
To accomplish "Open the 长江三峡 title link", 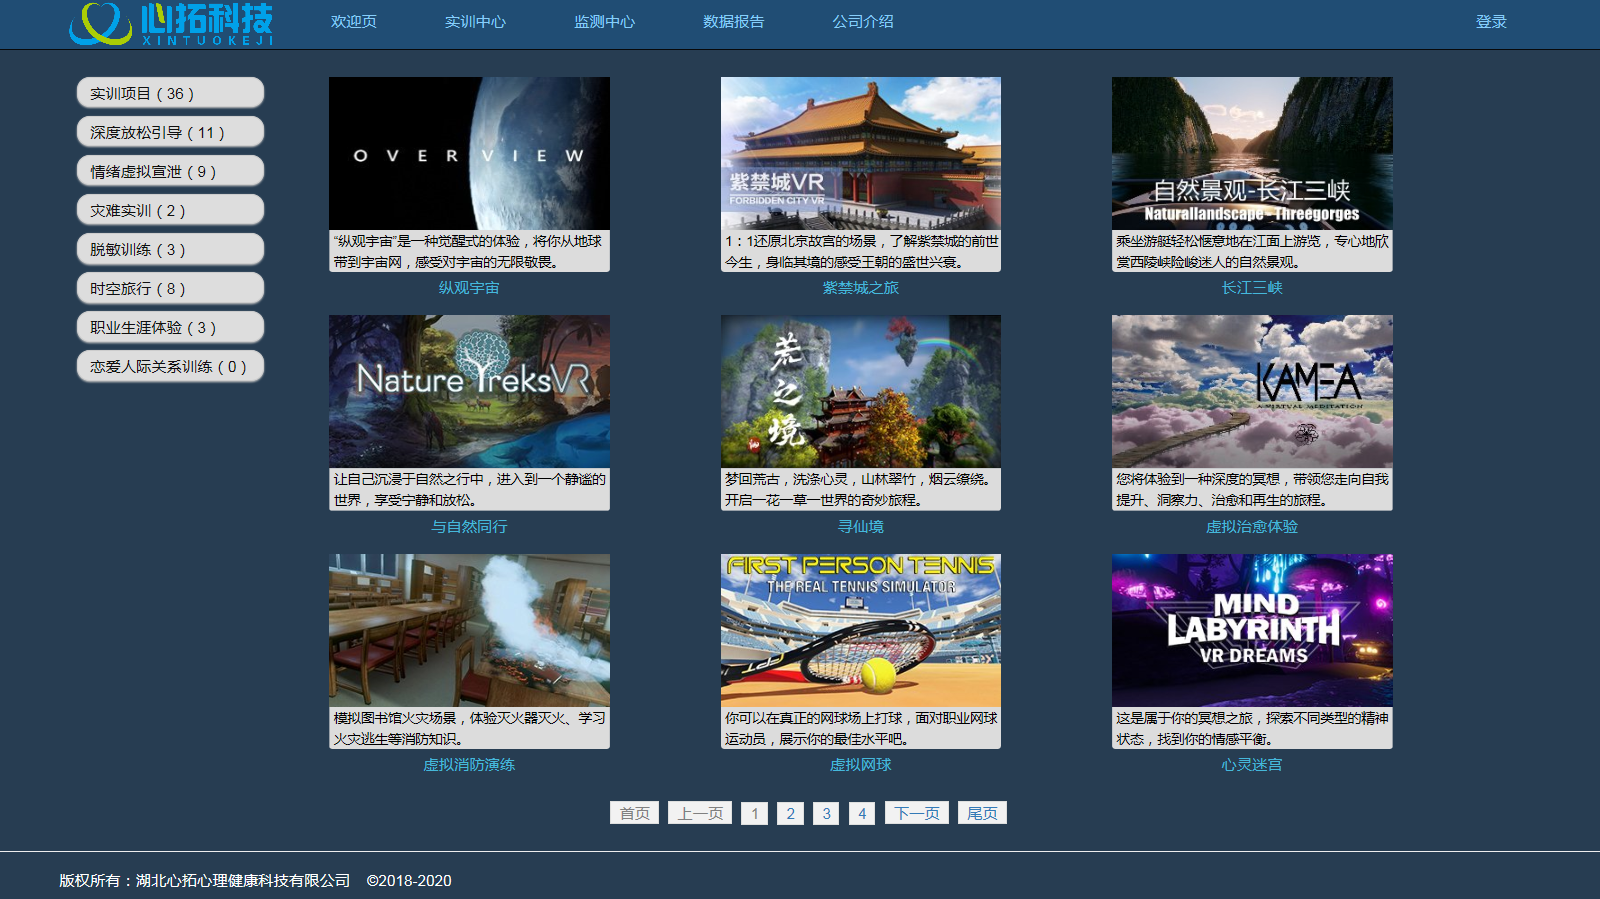I will (1251, 288).
